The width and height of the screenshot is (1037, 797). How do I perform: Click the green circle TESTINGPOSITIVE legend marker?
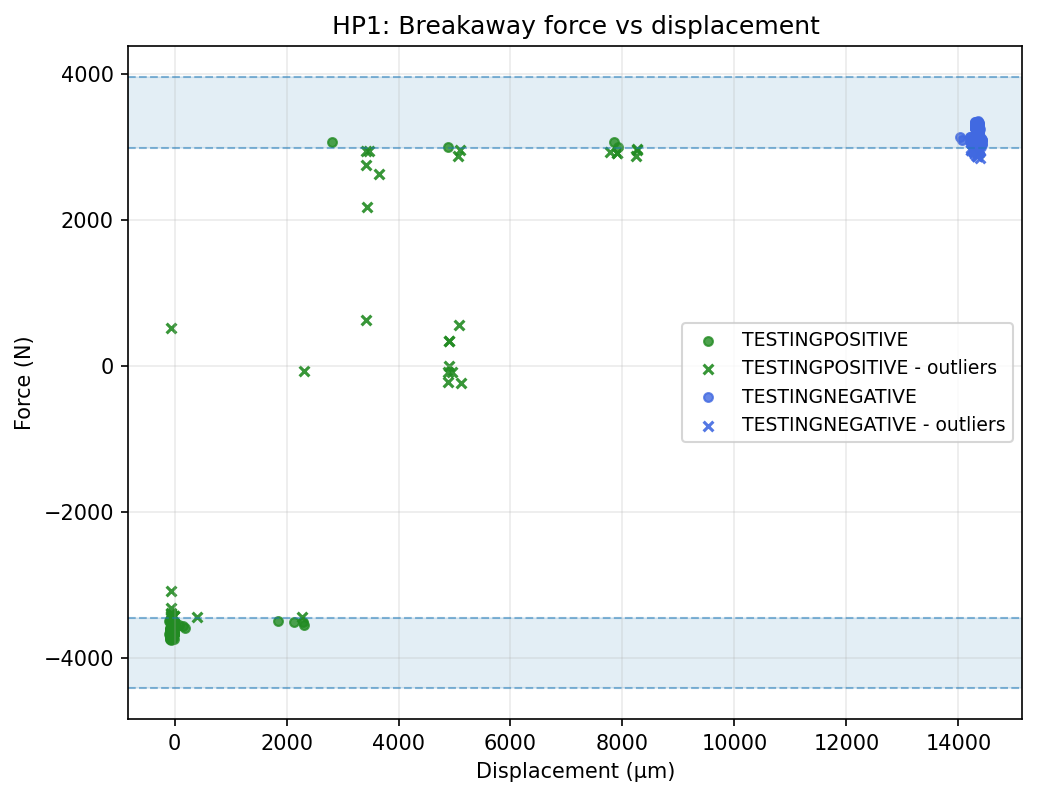[x=708, y=339]
